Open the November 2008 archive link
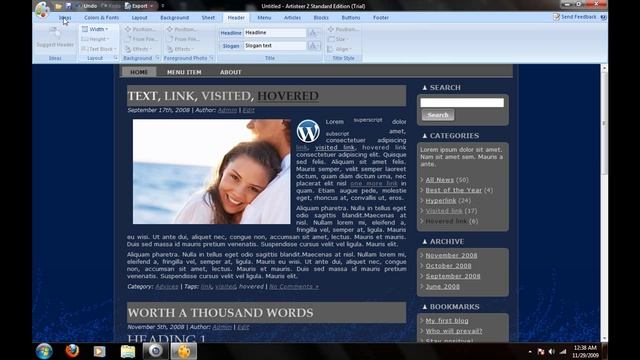 (451, 256)
